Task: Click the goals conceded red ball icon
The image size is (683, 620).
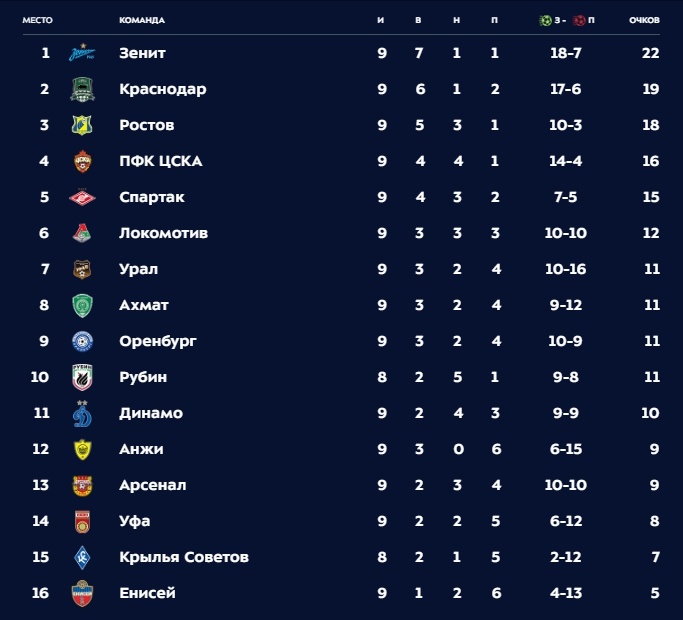Action: point(579,20)
